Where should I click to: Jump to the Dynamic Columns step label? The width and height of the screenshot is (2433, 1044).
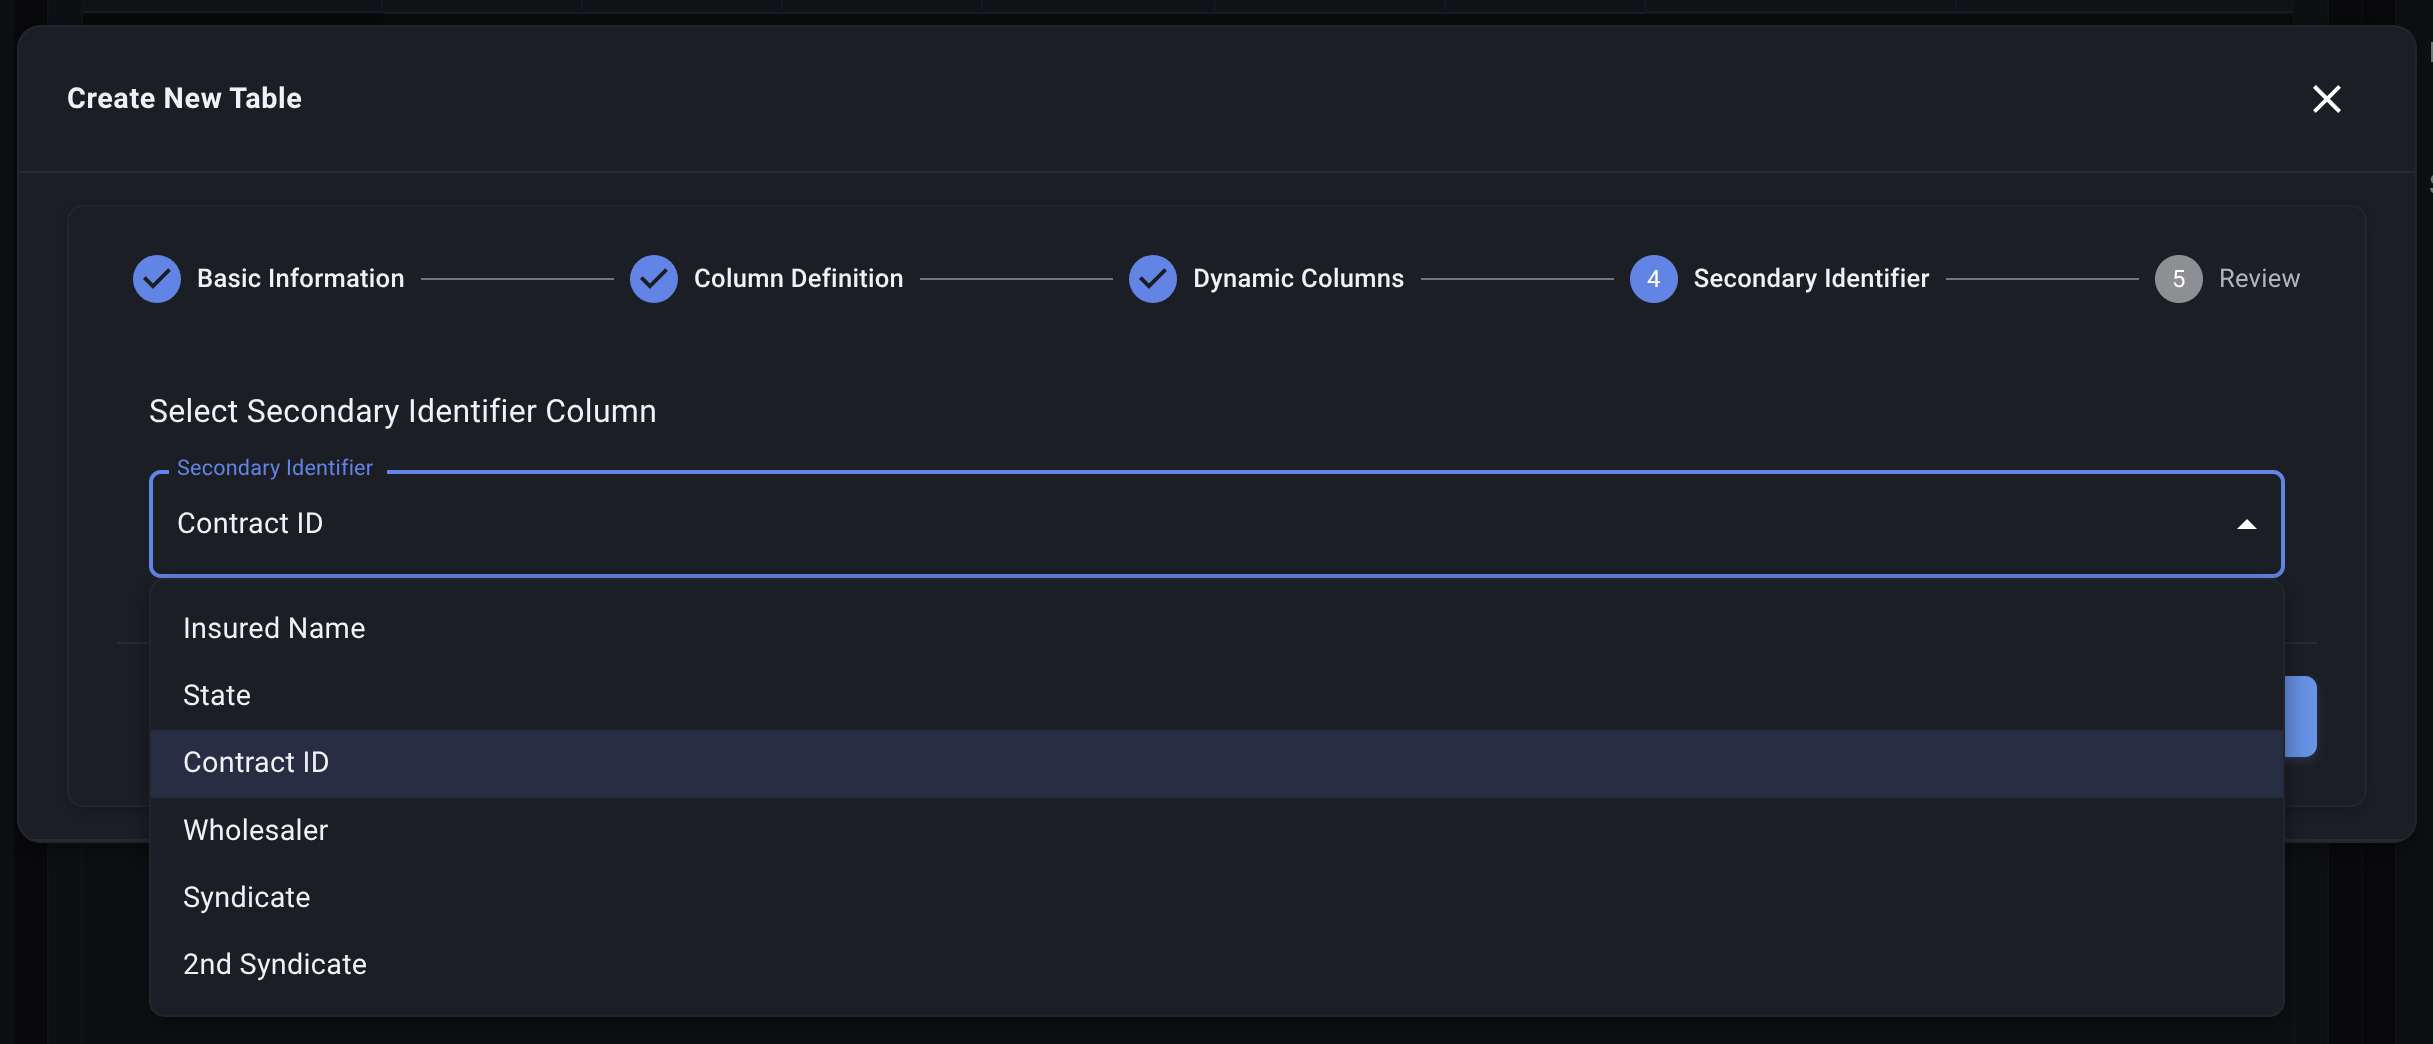[1297, 279]
